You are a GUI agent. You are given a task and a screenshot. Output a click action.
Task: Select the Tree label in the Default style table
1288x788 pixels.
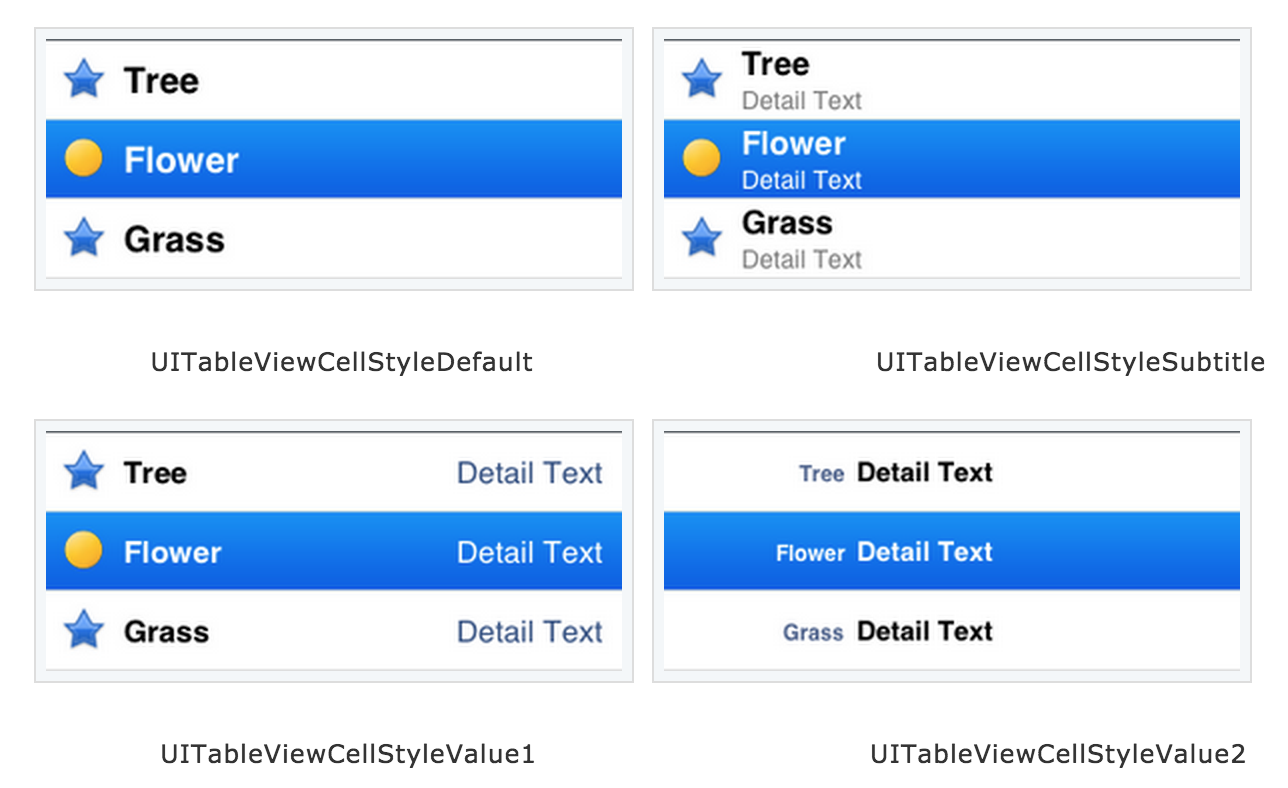coord(161,81)
